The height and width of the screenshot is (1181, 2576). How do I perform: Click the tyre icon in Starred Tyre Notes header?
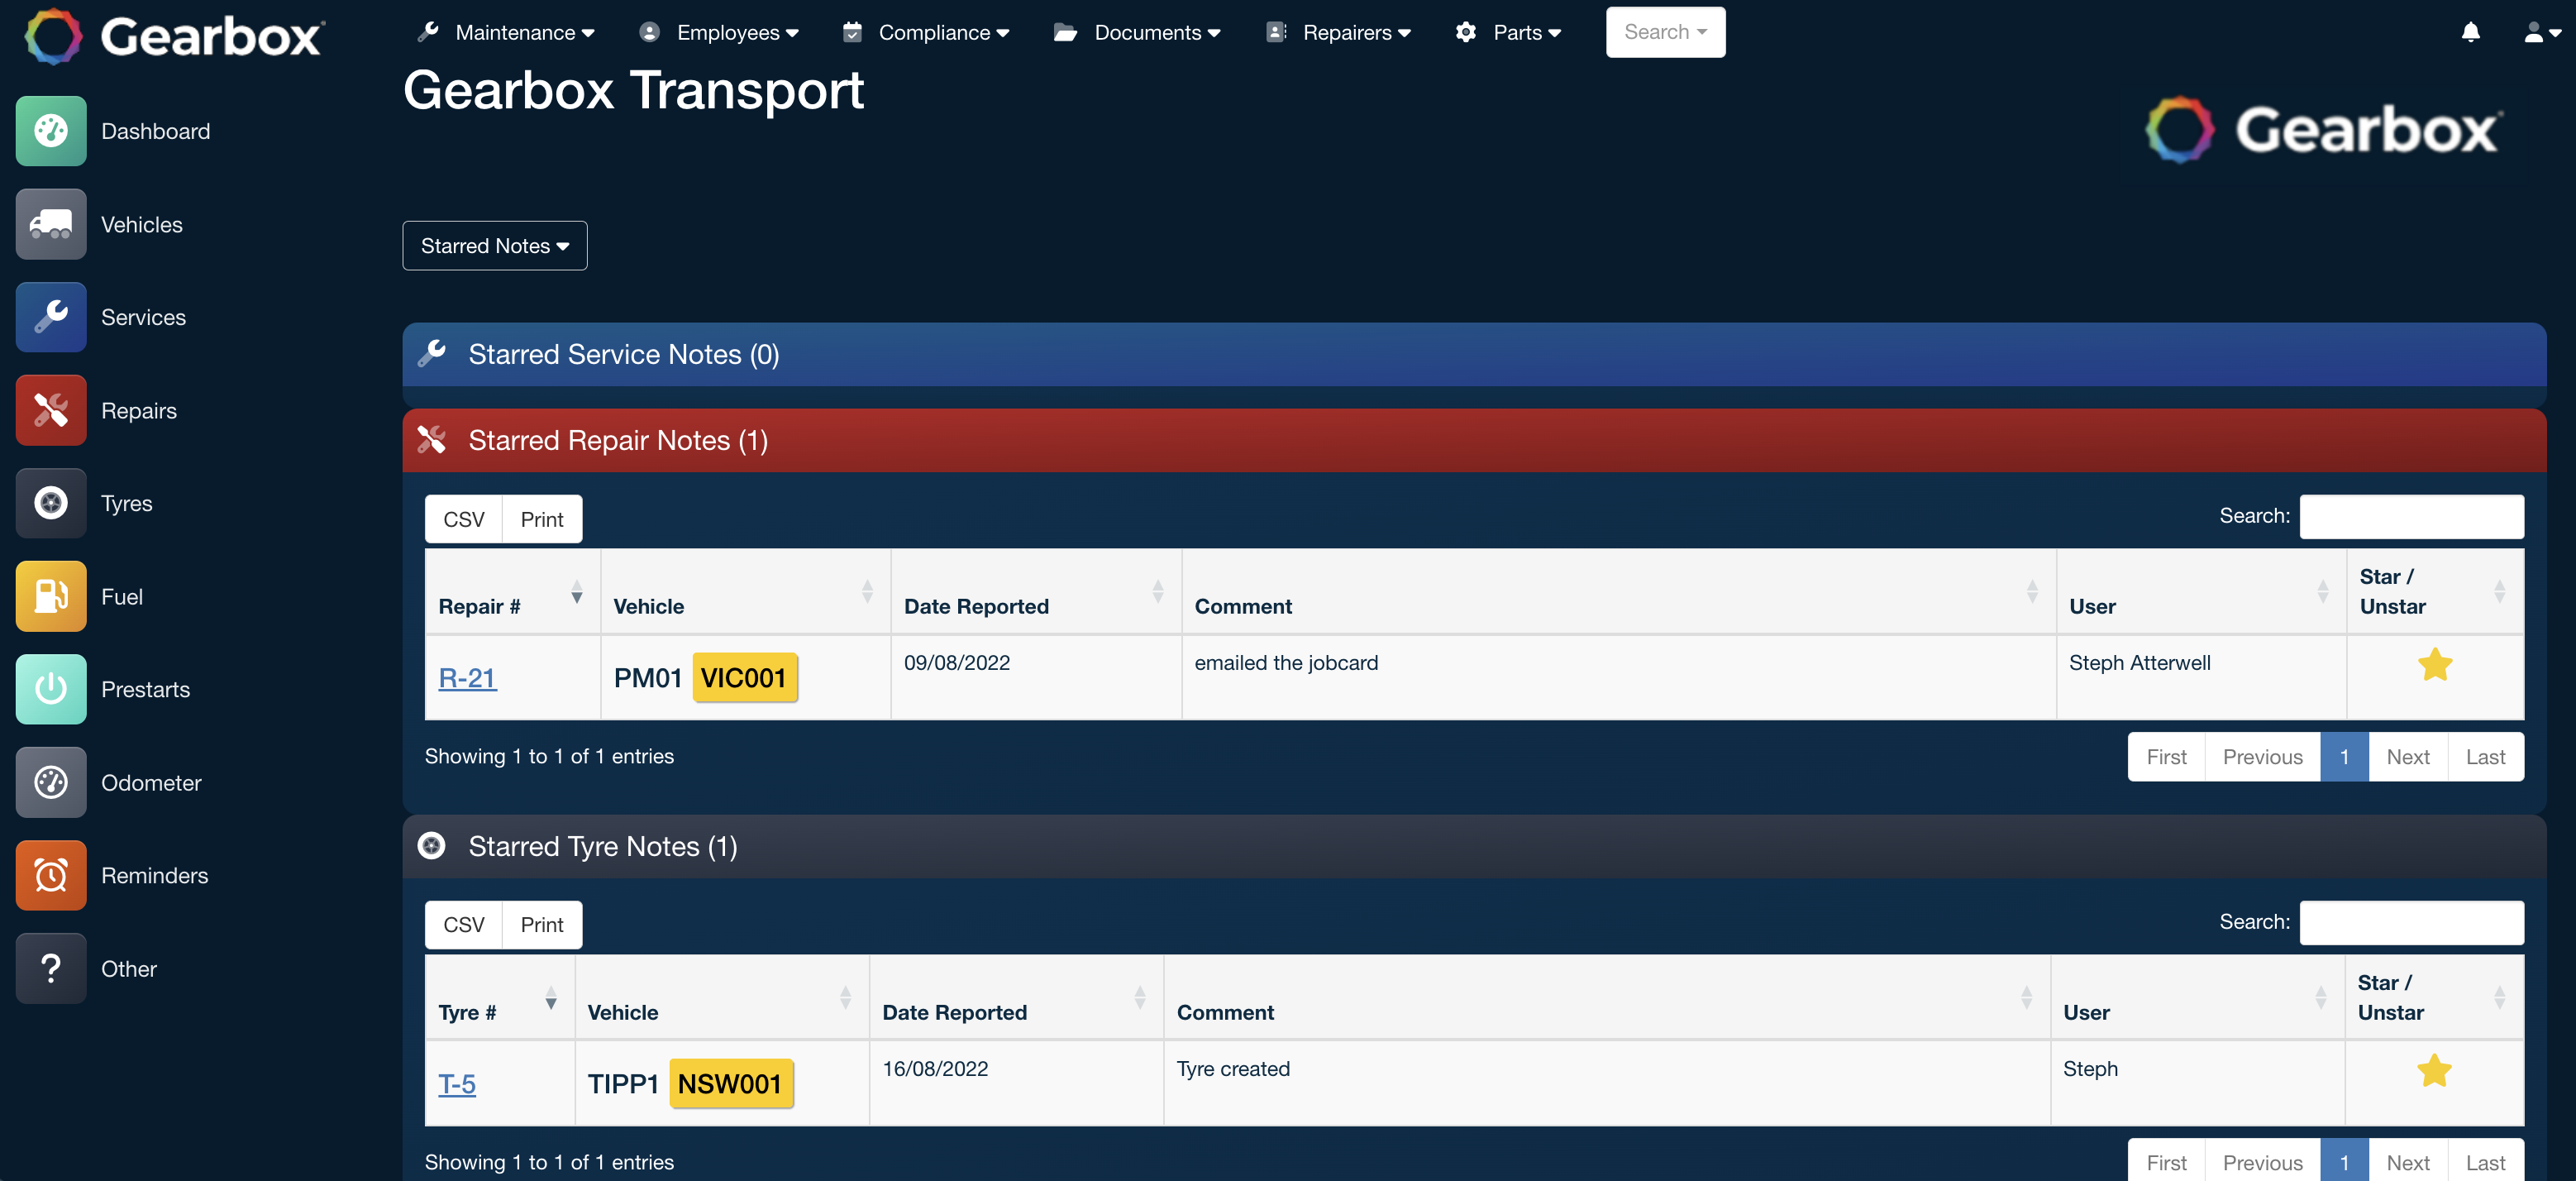pos(432,845)
